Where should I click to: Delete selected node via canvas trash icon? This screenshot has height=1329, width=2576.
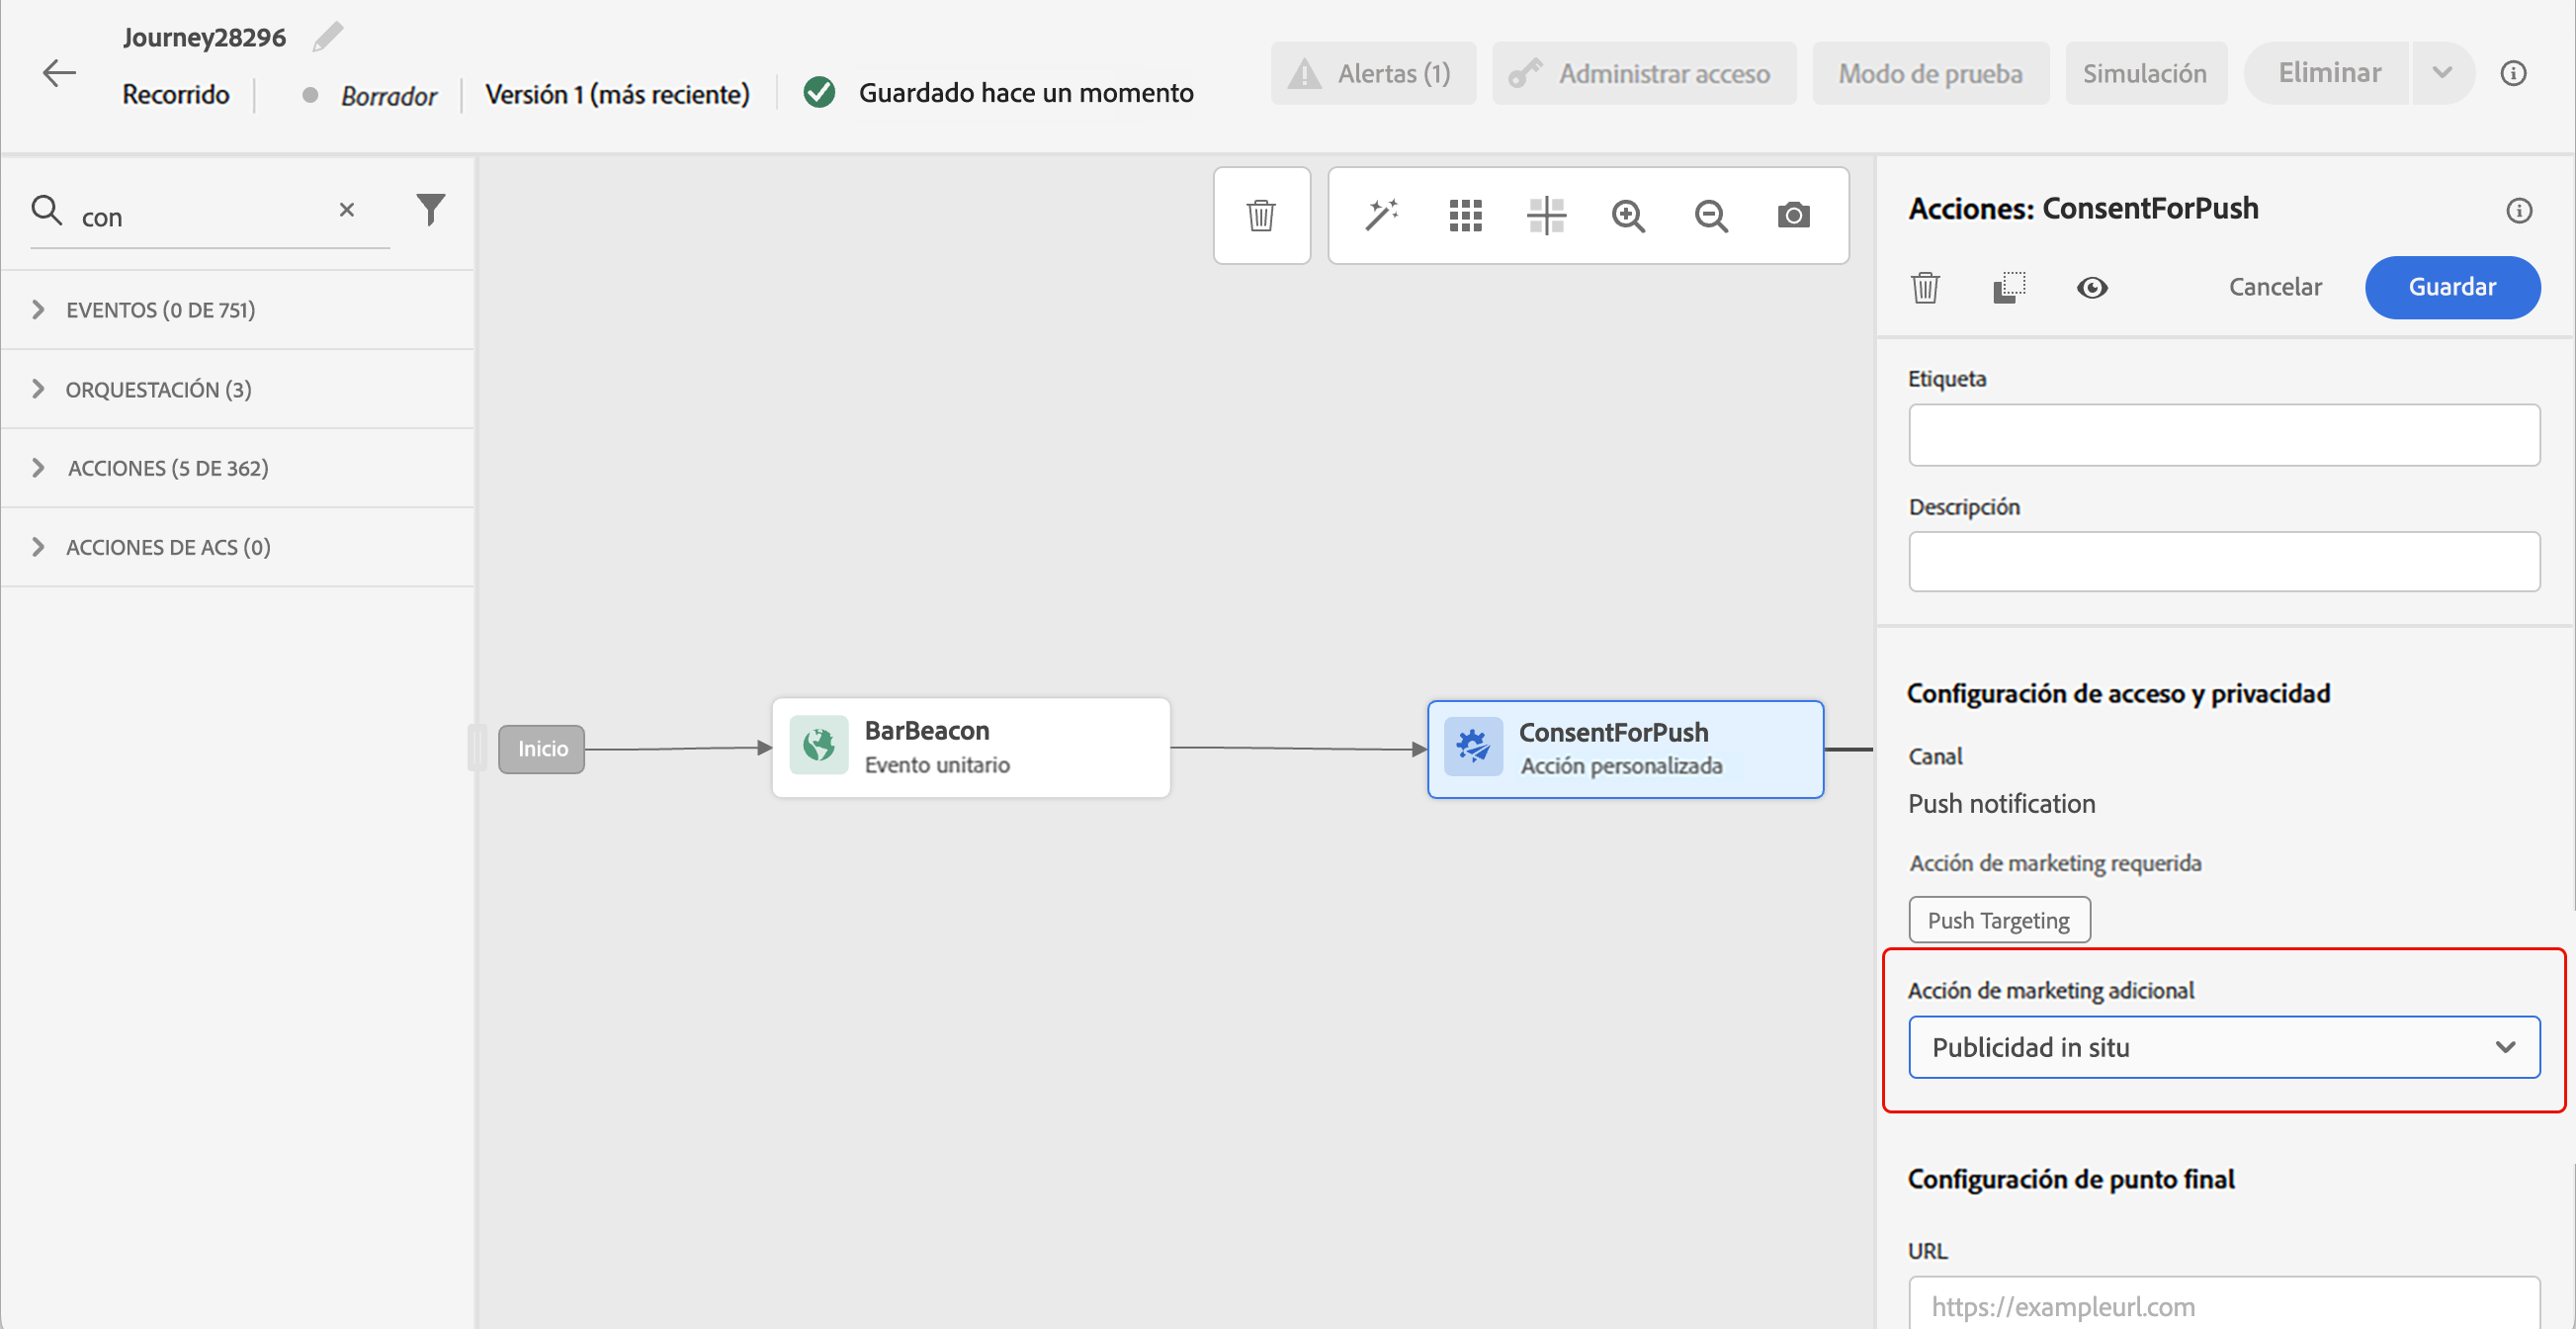click(1261, 215)
